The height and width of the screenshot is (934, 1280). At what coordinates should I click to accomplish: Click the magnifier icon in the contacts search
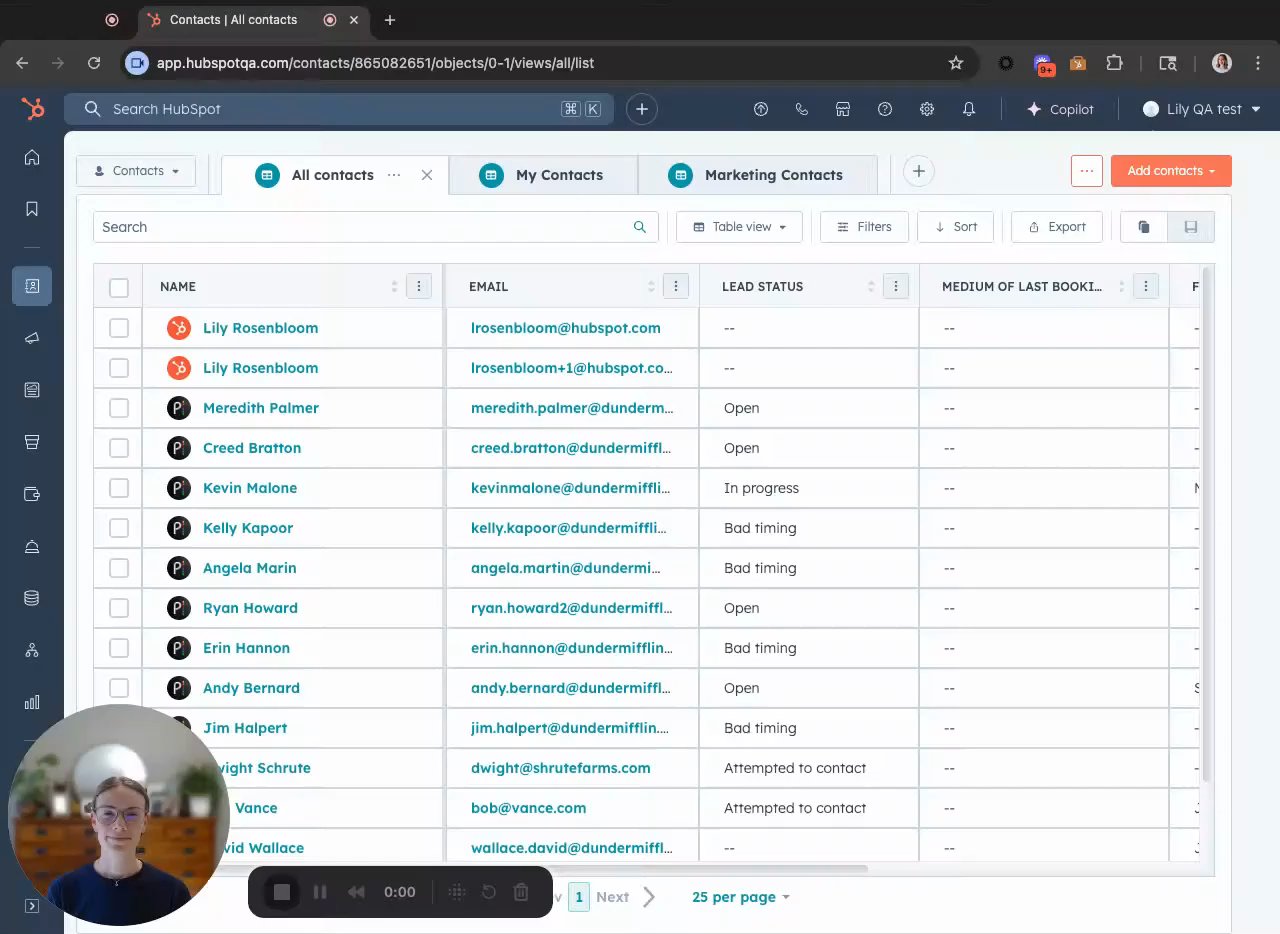coord(640,227)
